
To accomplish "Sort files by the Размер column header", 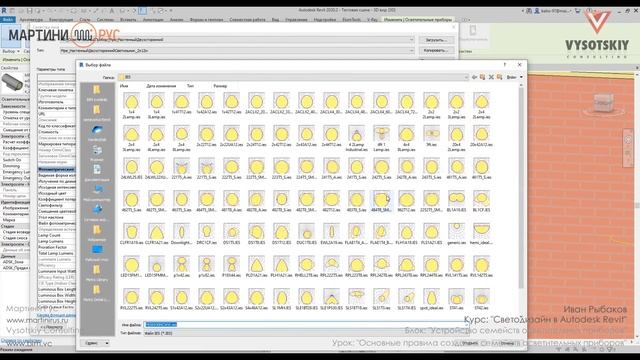I will coord(220,86).
